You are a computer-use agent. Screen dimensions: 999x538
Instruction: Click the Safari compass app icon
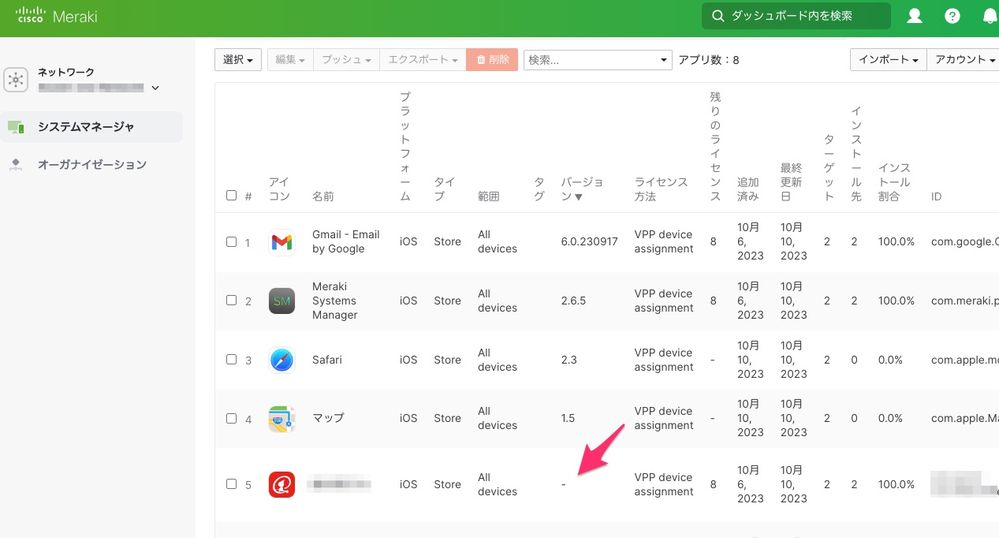click(282, 360)
